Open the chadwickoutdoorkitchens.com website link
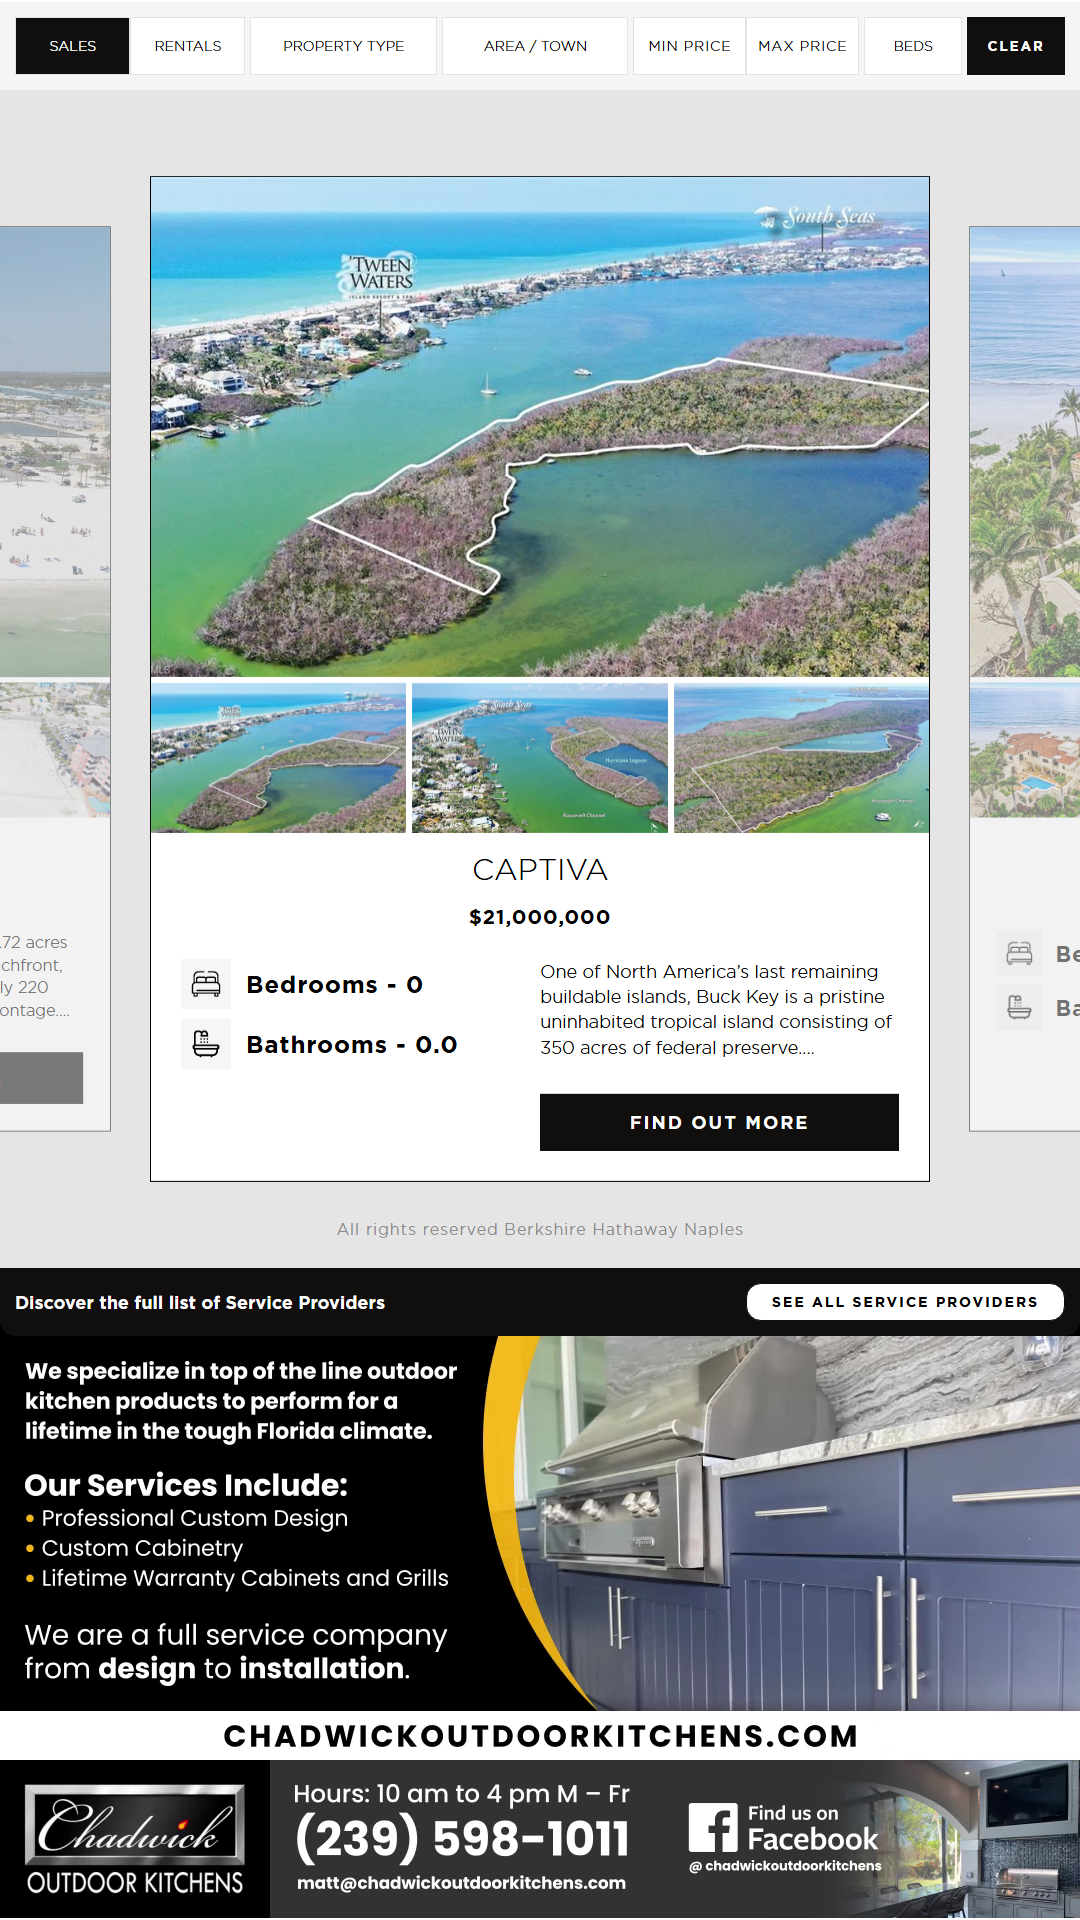 [540, 1736]
